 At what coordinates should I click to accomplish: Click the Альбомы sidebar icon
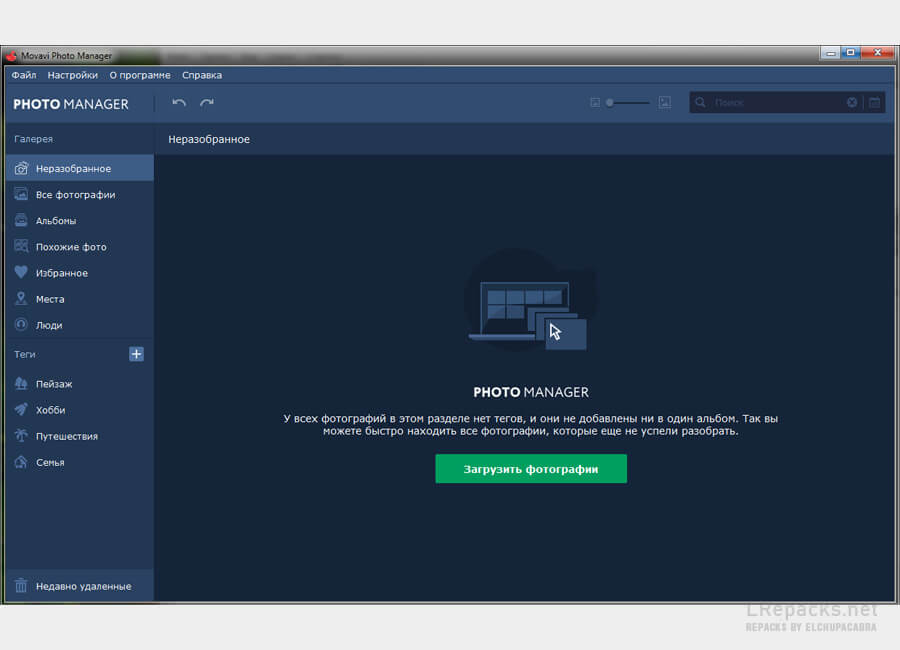(x=21, y=220)
